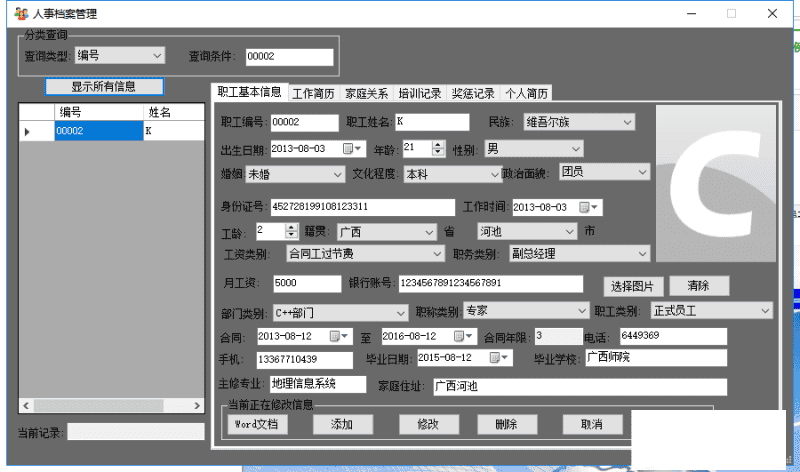Click the list's horizontal scrollbar left arrow
This screenshot has height=472, width=800.
(x=26, y=406)
